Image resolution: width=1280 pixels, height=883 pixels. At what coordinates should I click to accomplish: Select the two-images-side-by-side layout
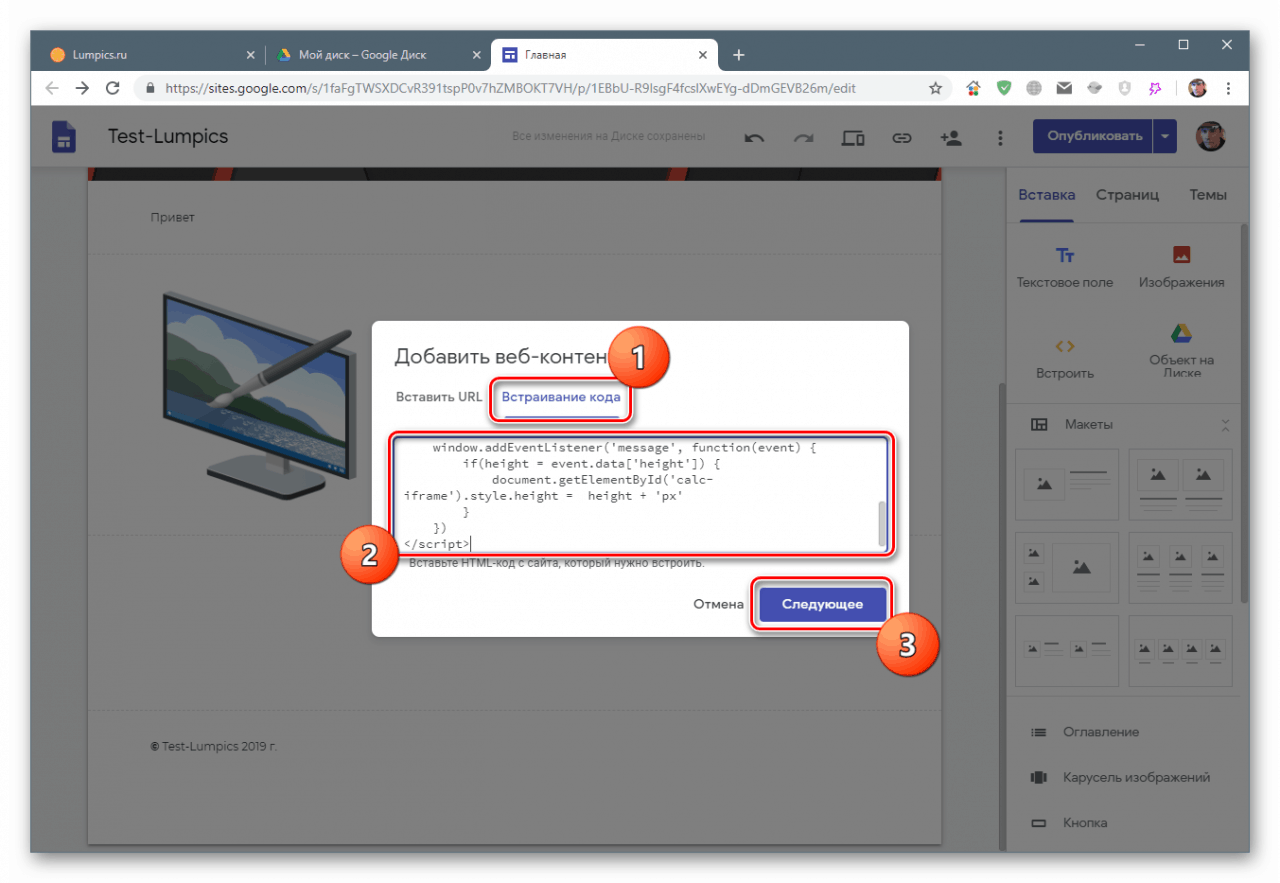point(1181,484)
